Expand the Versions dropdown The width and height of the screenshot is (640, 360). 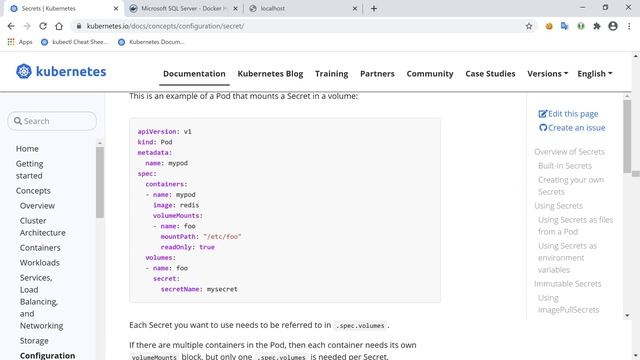[x=547, y=74]
